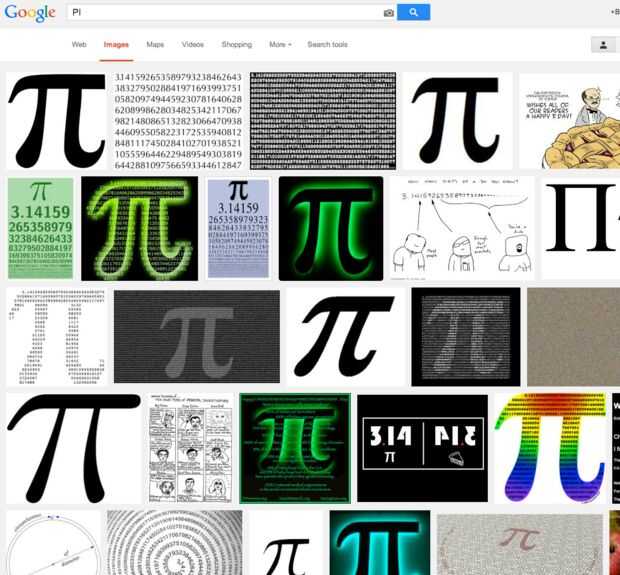
Task: Open solid neon green pi on black
Action: pyautogui.click(x=331, y=229)
